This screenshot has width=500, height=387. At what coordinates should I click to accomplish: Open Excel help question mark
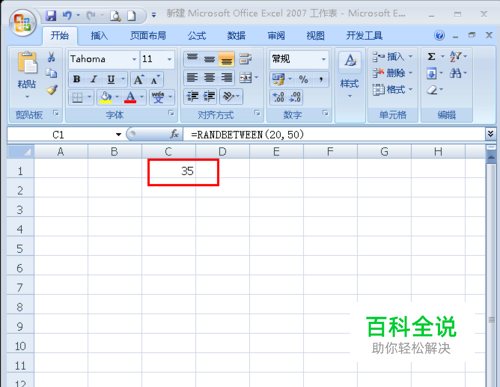(440, 35)
